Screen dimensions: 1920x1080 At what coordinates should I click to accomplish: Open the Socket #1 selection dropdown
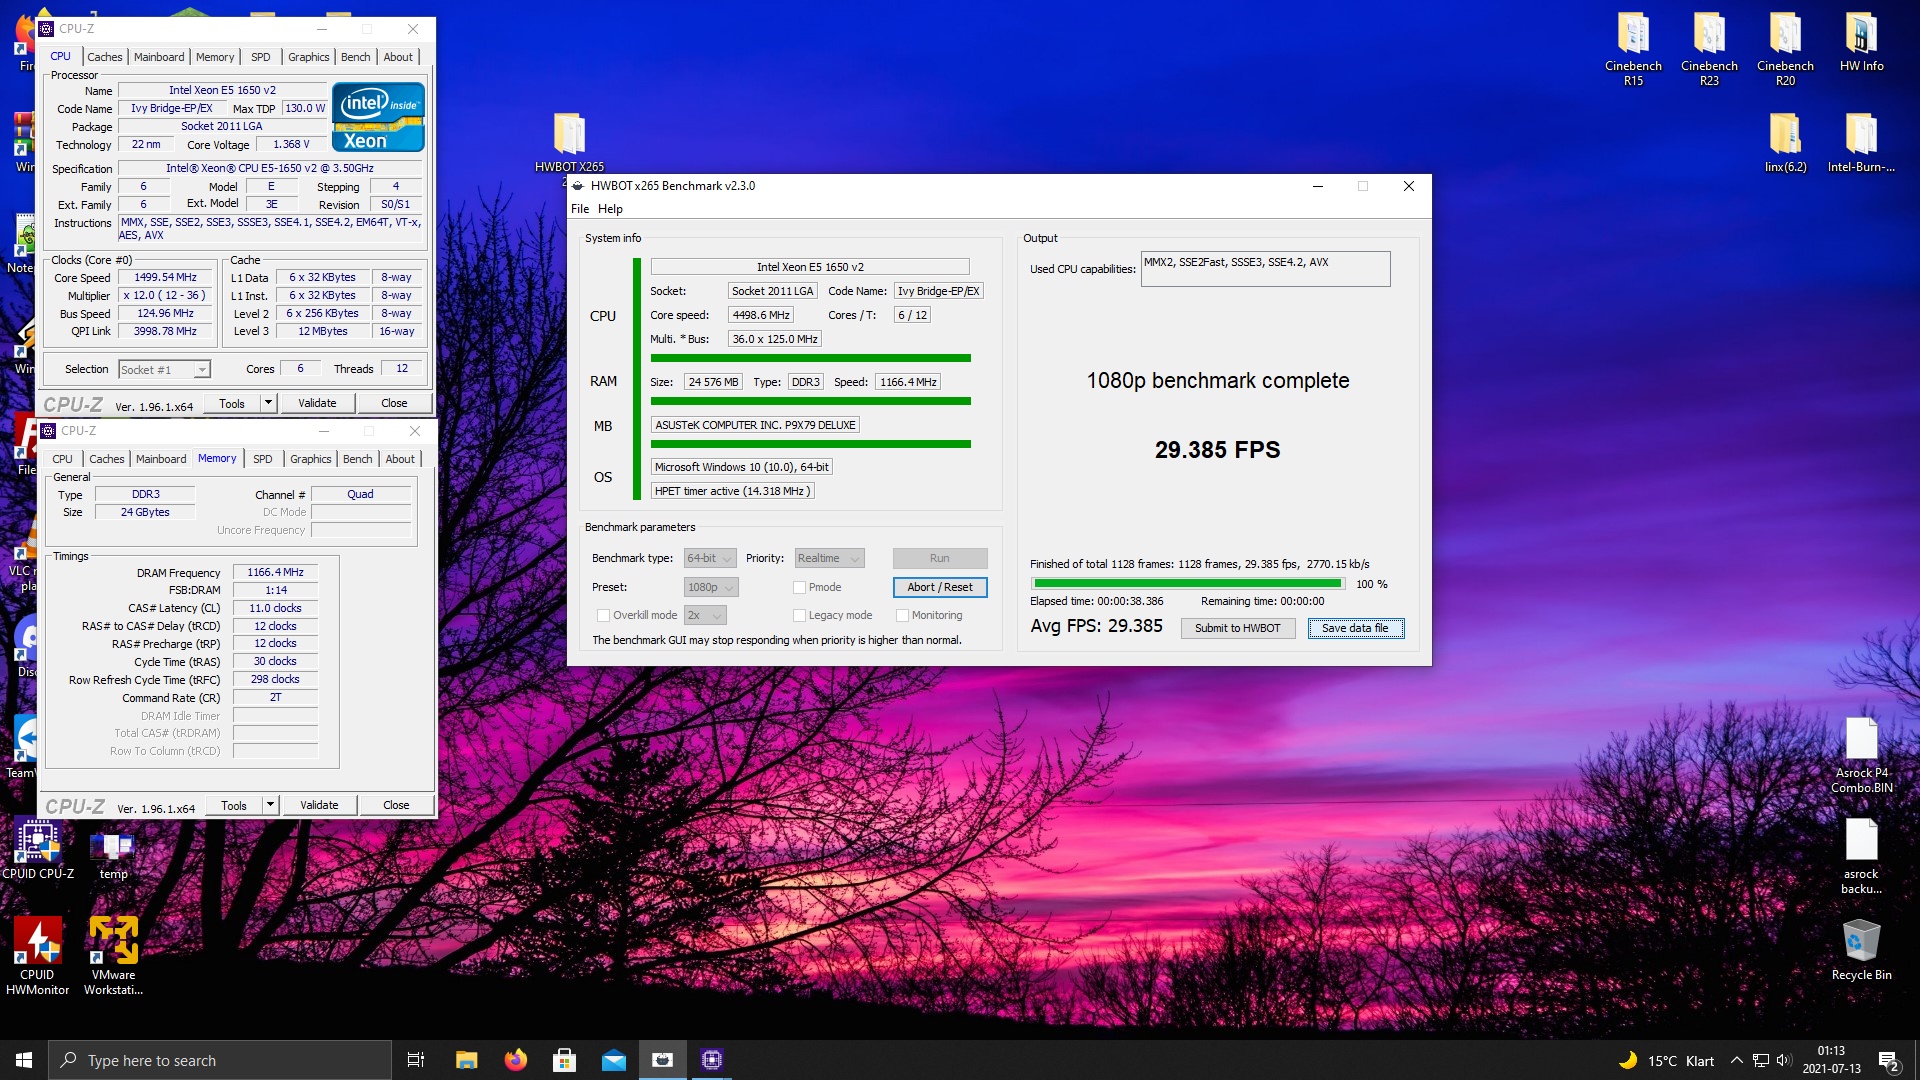pos(164,369)
